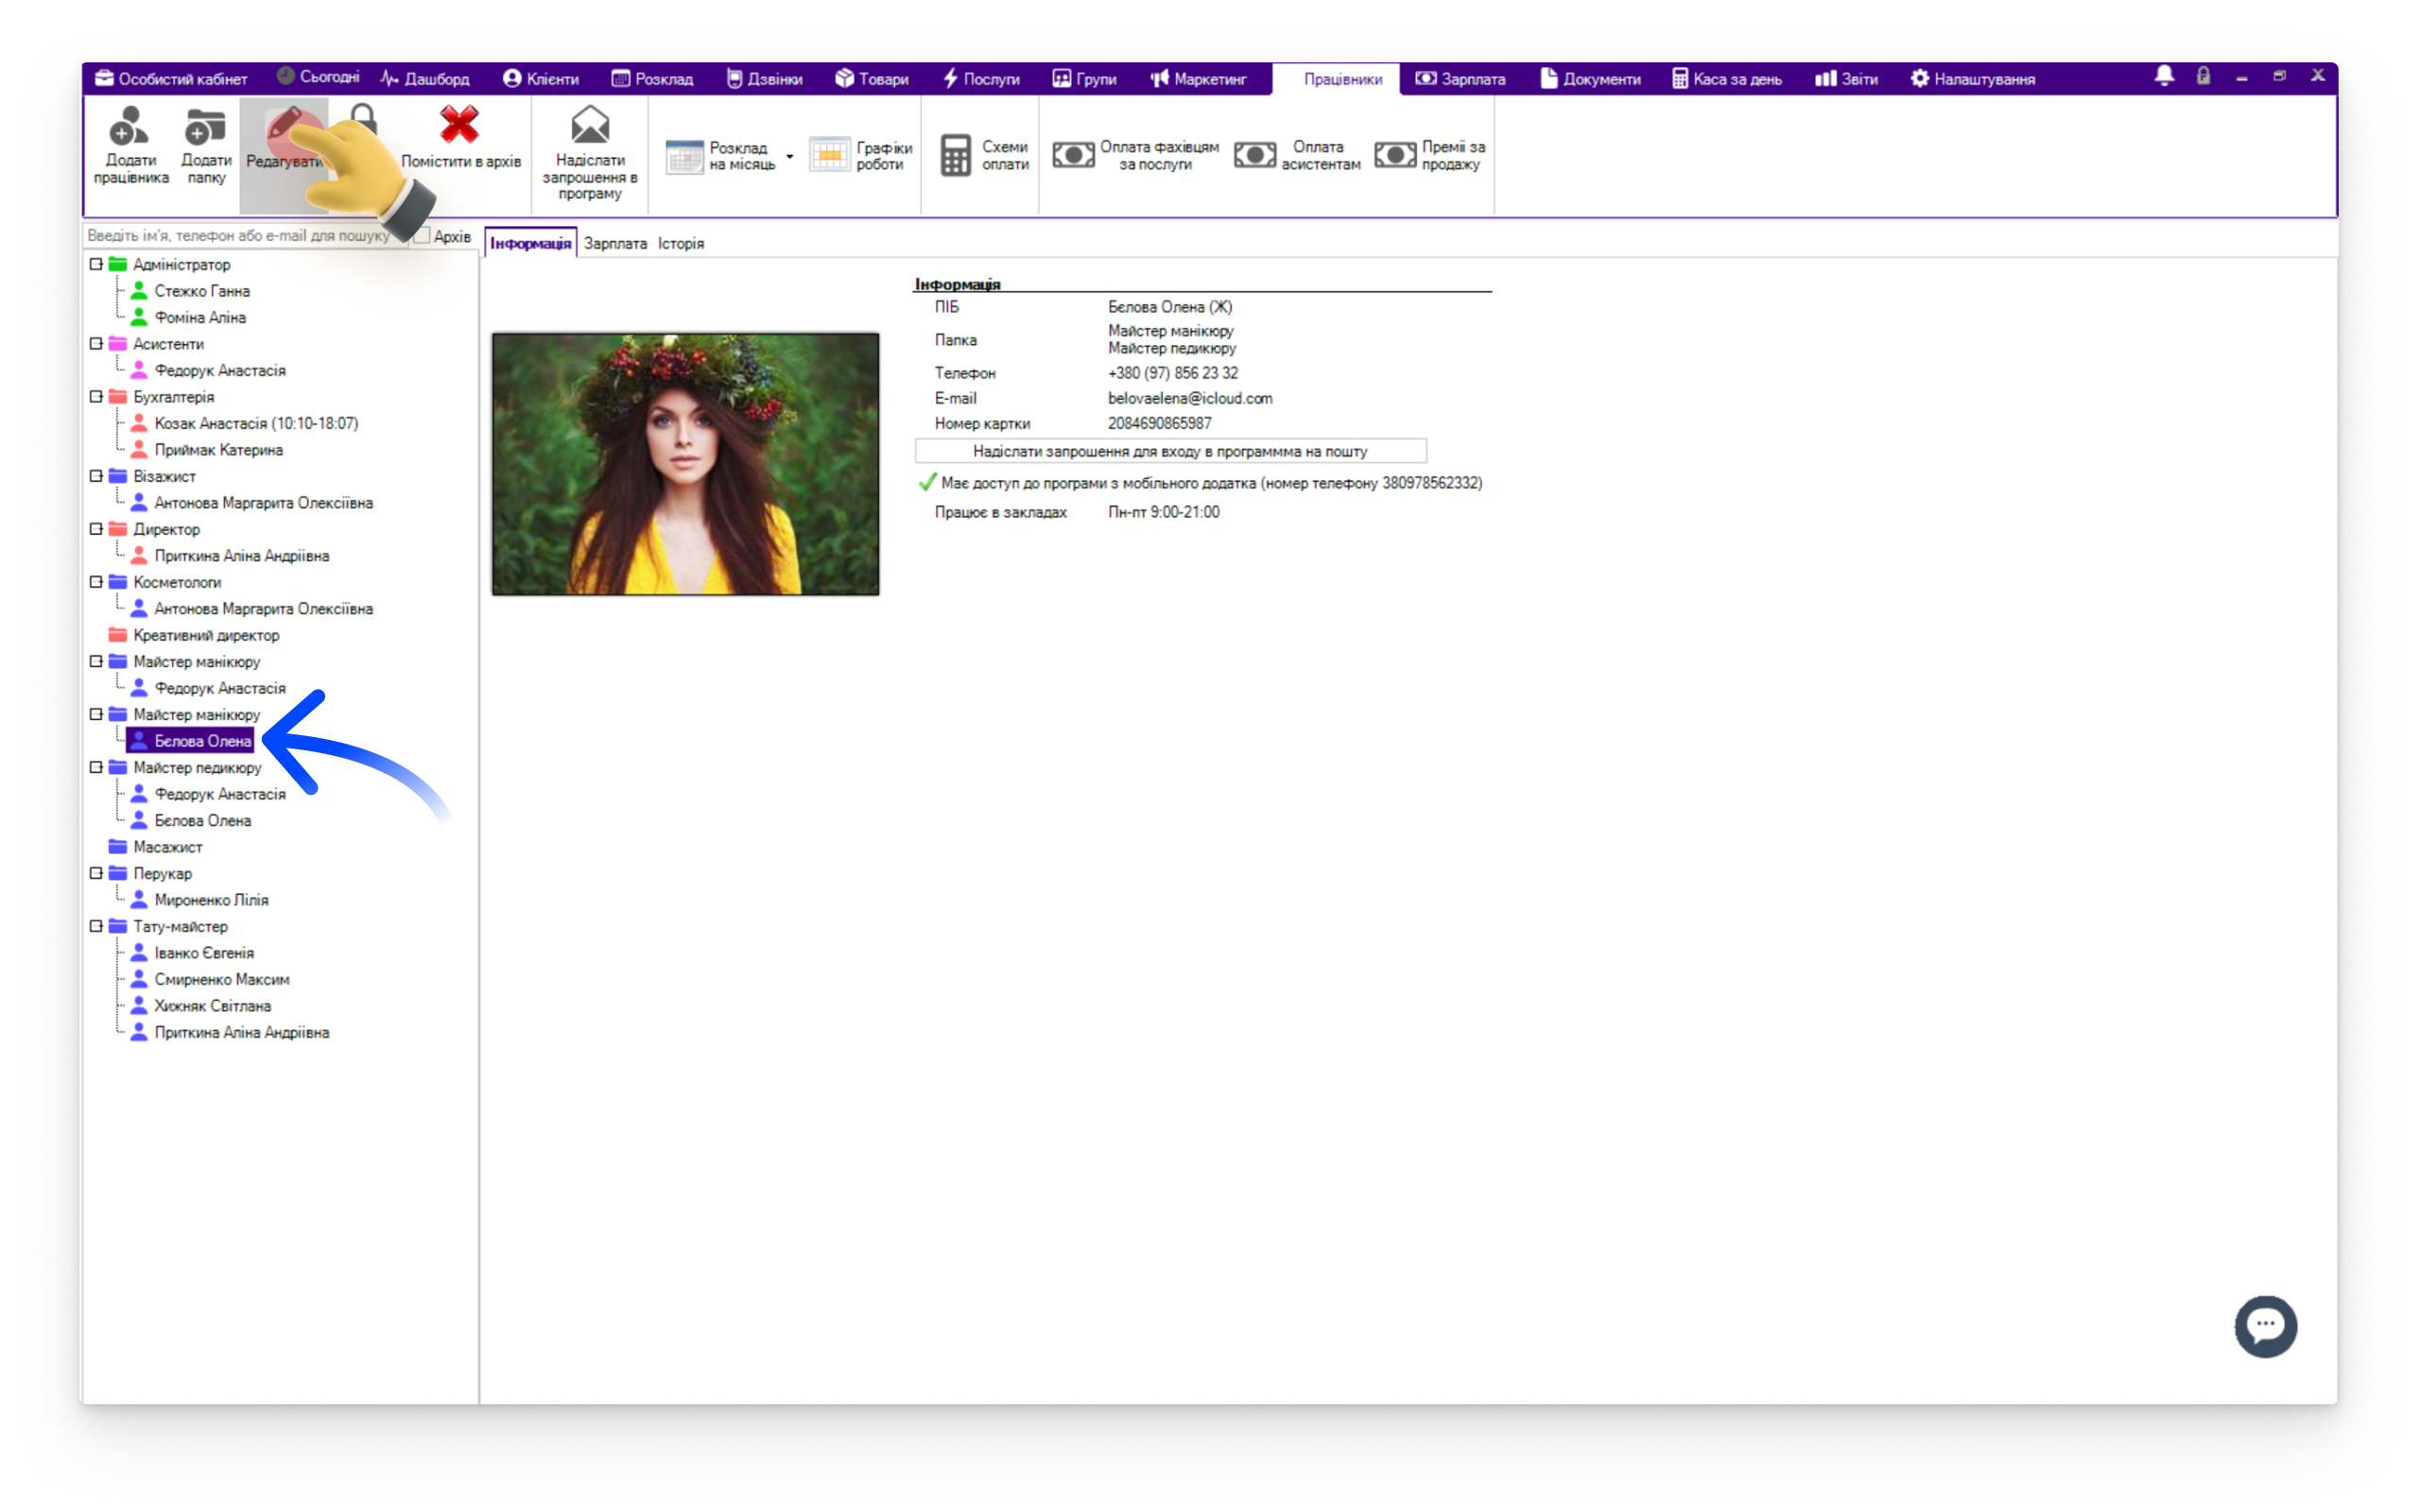Open the Settings (Налаштування) section

[x=1973, y=79]
